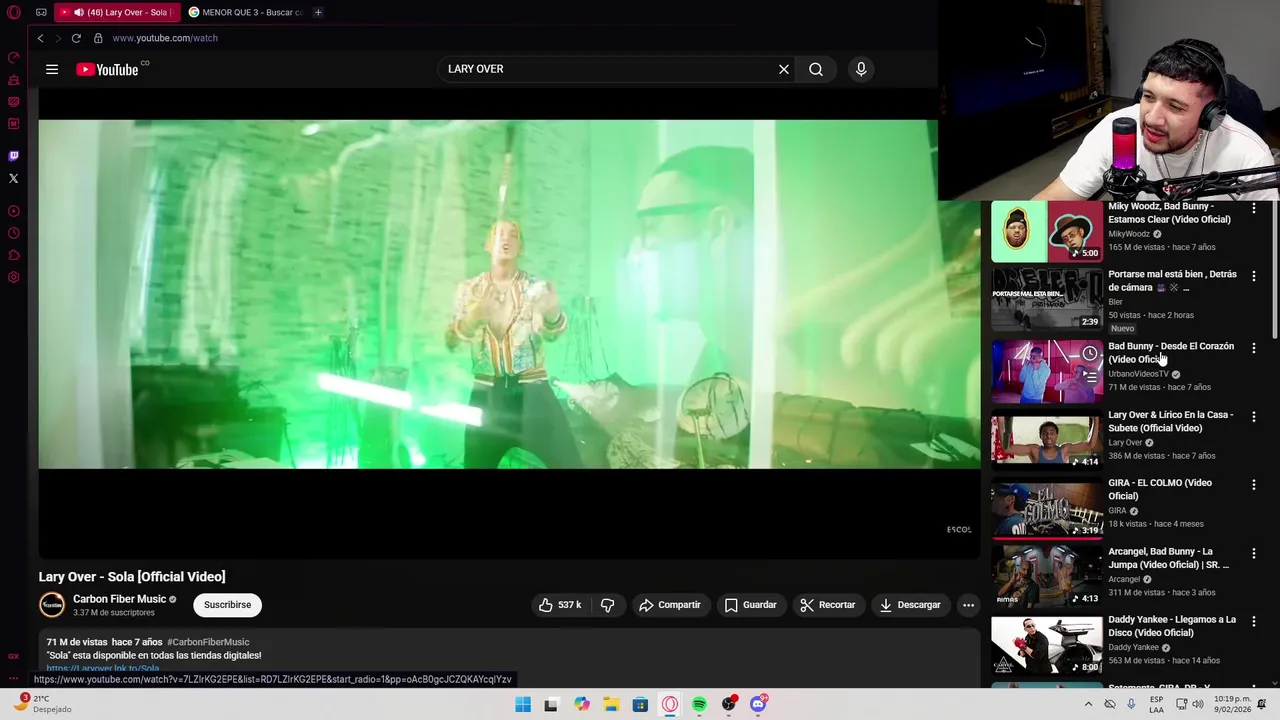Viewport: 1280px width, 720px height.
Task: Open the video title Bad Bunny - Desde El Corazón
Action: 1171,353
